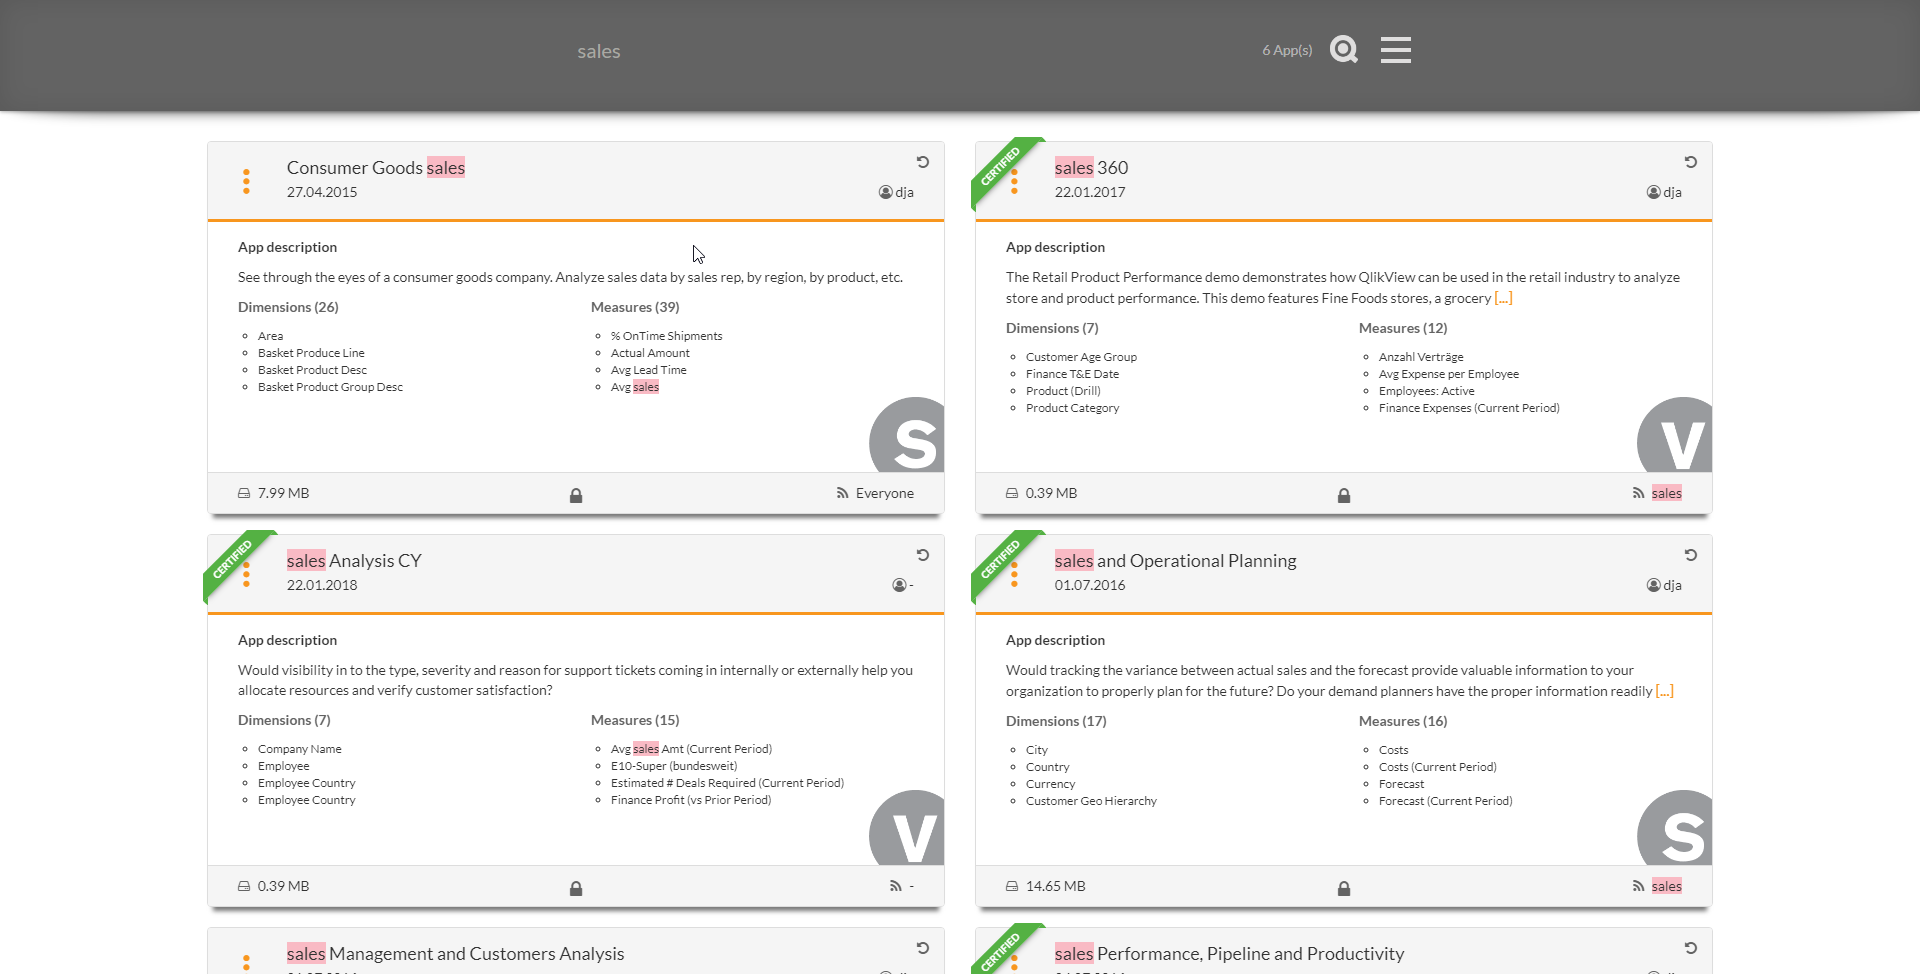1920x974 pixels.
Task: Click the search magnifier icon in header
Action: coord(1344,49)
